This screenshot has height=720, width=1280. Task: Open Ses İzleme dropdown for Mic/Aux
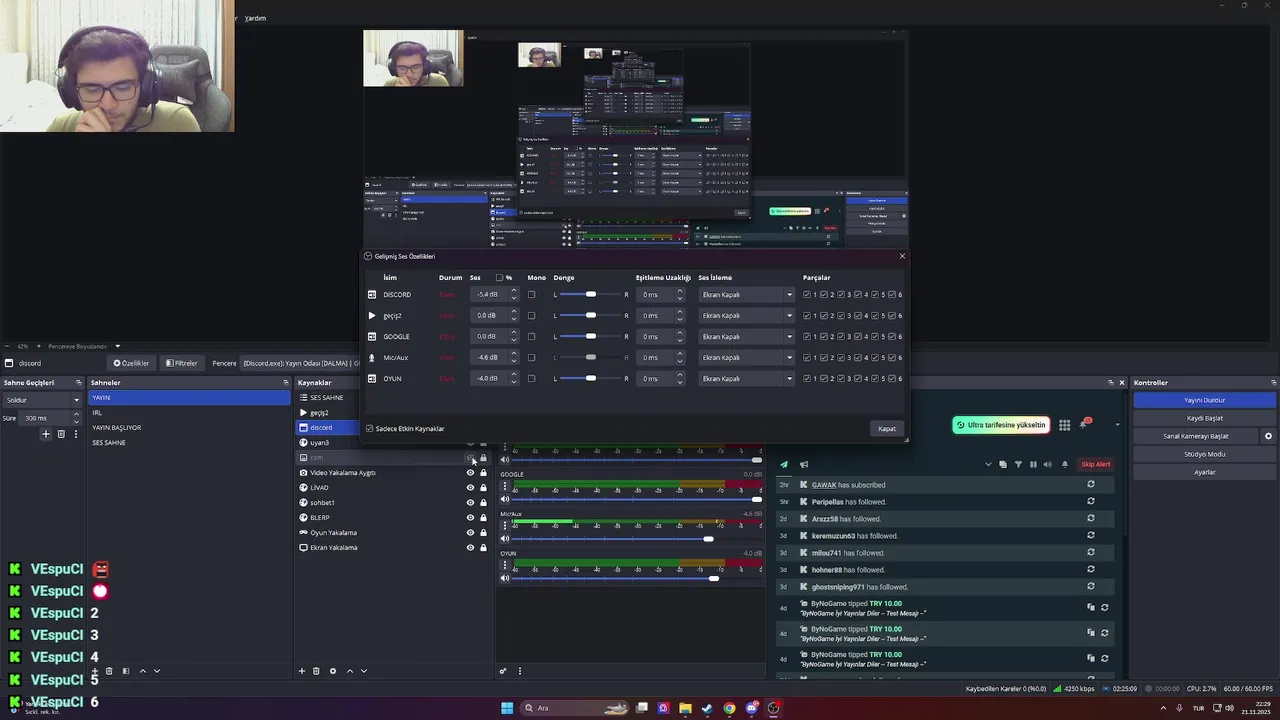click(x=747, y=357)
